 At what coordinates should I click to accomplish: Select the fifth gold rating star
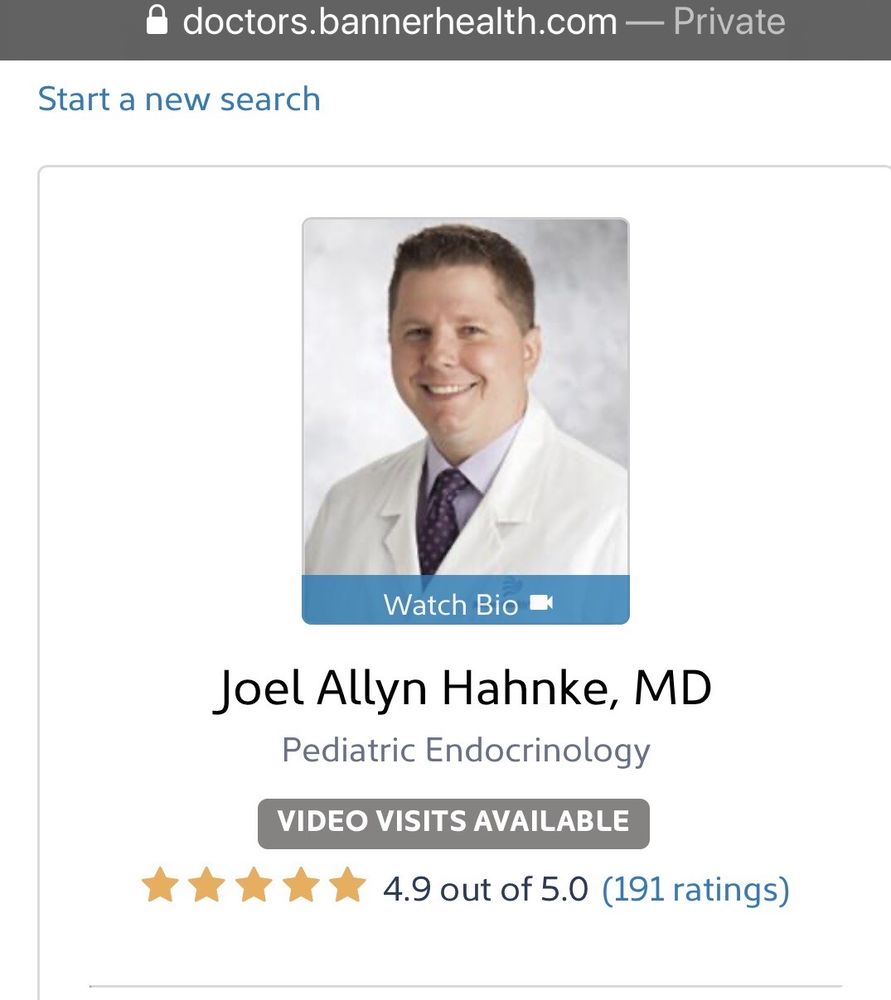346,886
